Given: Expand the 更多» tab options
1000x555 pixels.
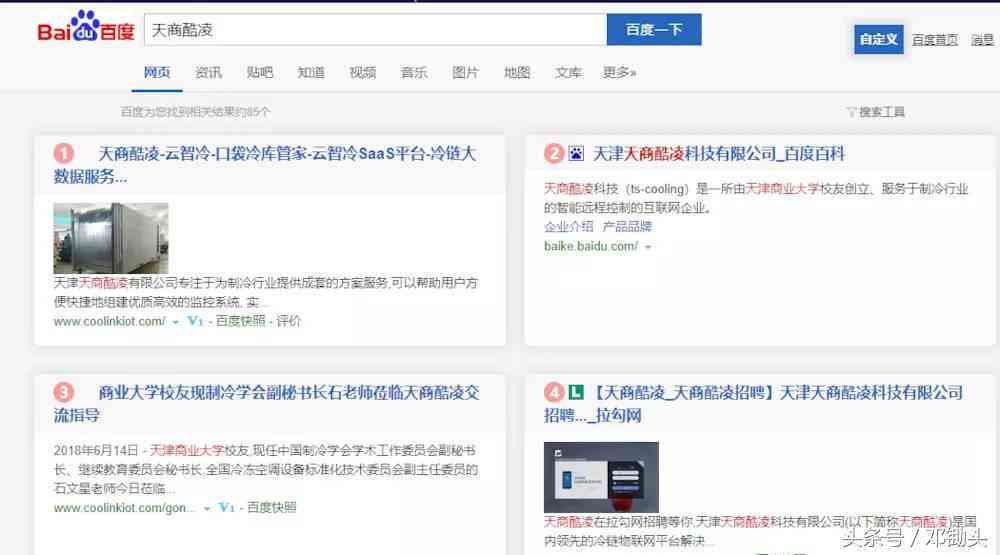Looking at the screenshot, I should tap(619, 73).
